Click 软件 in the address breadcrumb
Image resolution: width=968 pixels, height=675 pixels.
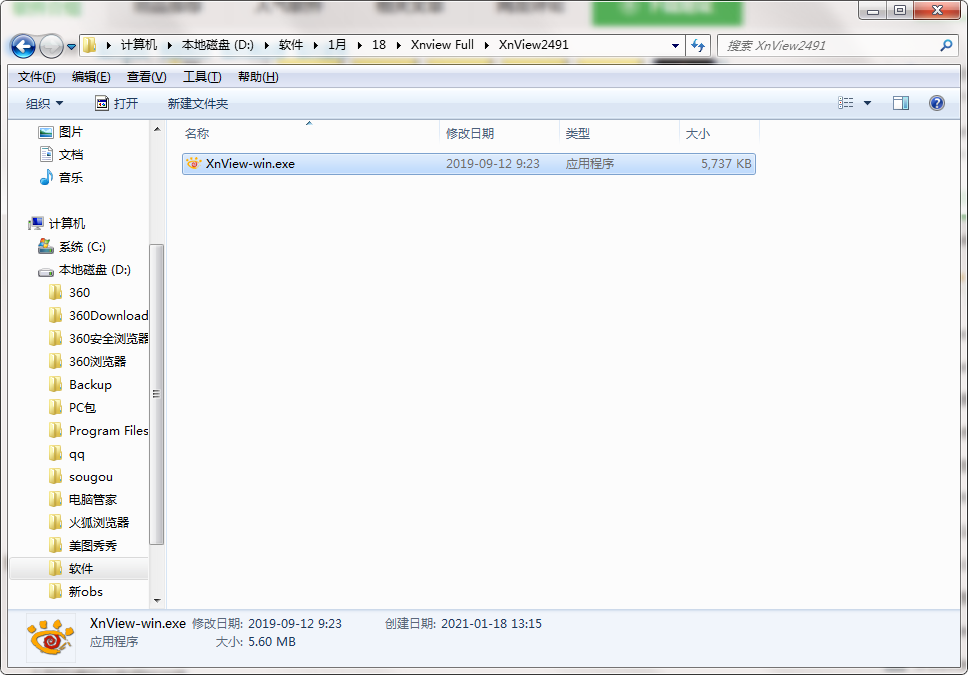291,45
